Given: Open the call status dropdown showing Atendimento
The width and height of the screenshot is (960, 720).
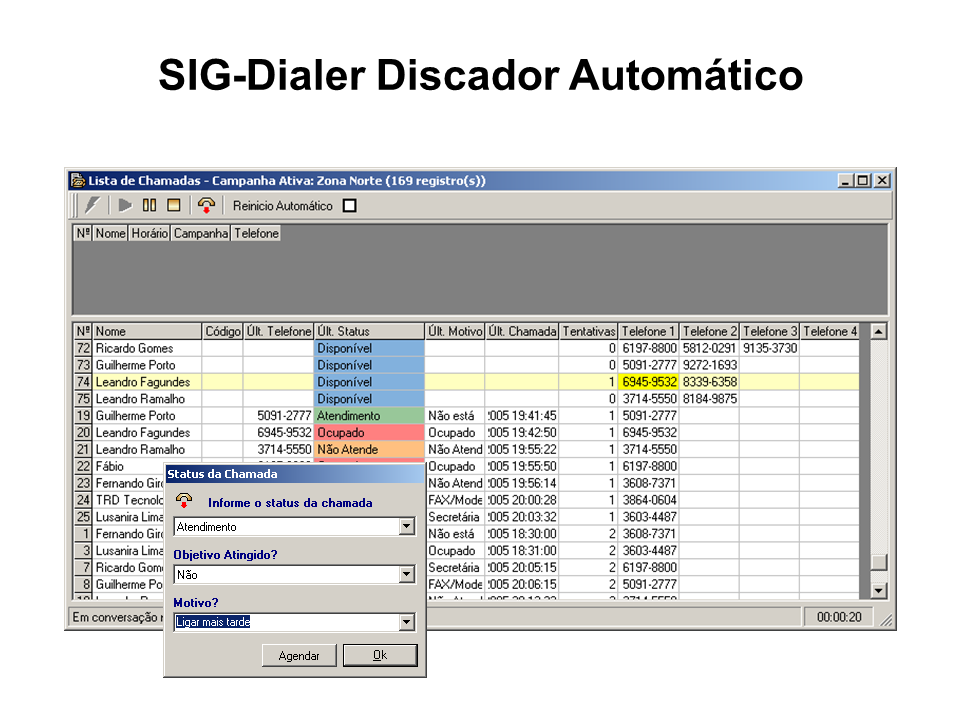Looking at the screenshot, I should click(407, 527).
